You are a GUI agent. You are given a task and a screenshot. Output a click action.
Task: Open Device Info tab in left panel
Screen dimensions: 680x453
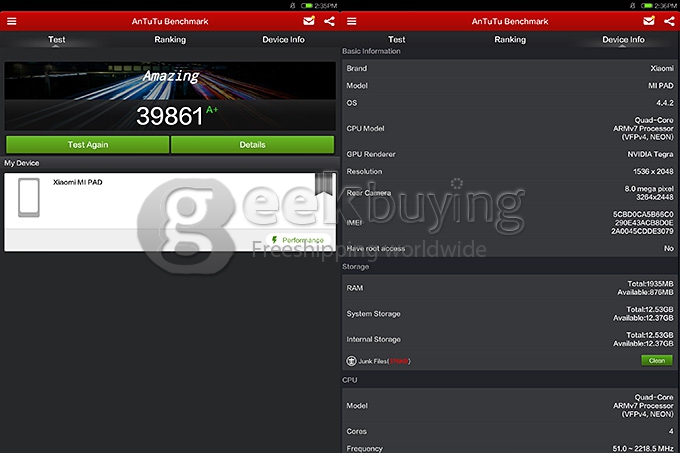pyautogui.click(x=283, y=40)
